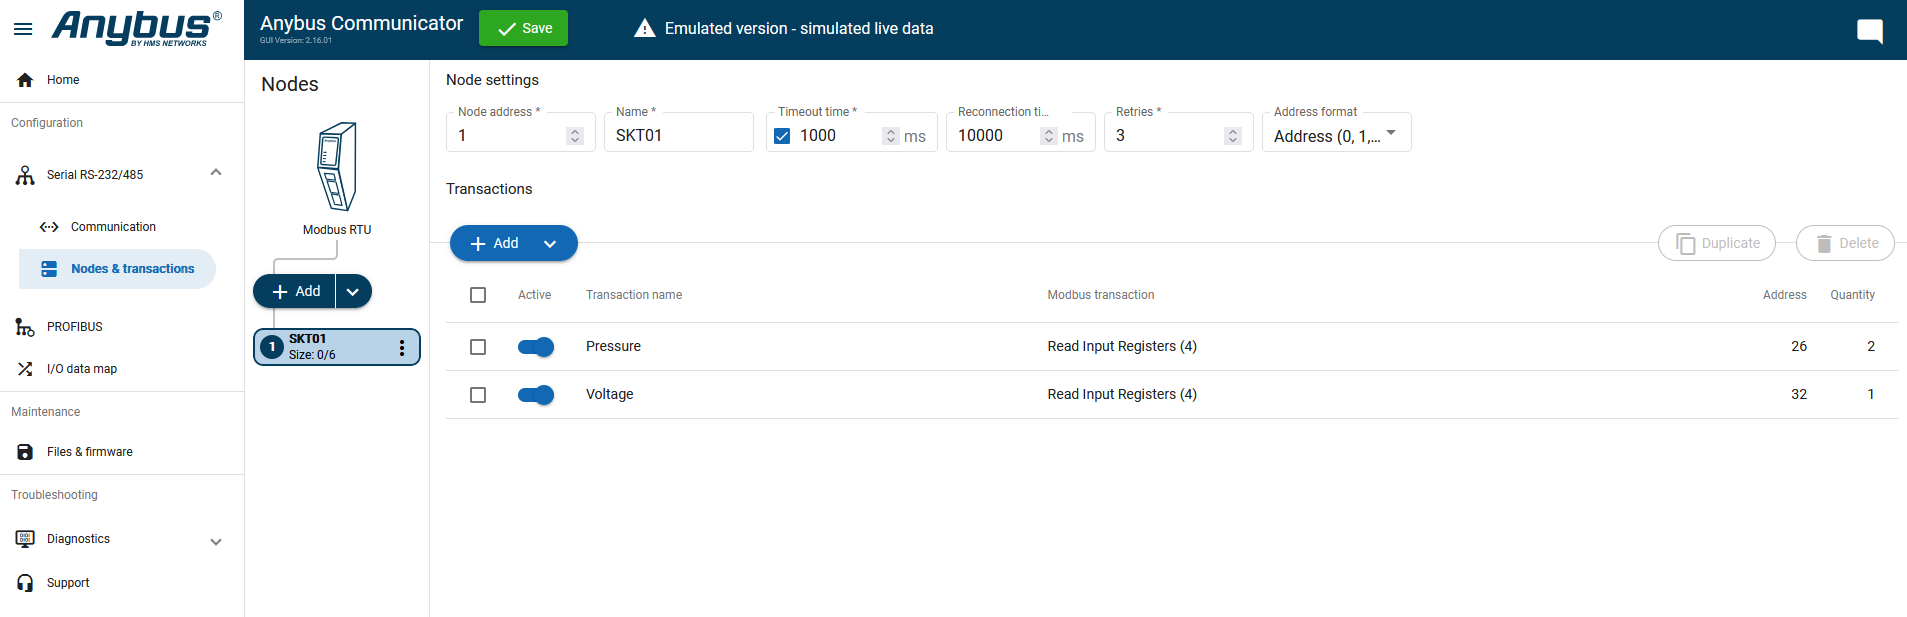
Task: Open the hamburger navigation menu
Action: [23, 29]
